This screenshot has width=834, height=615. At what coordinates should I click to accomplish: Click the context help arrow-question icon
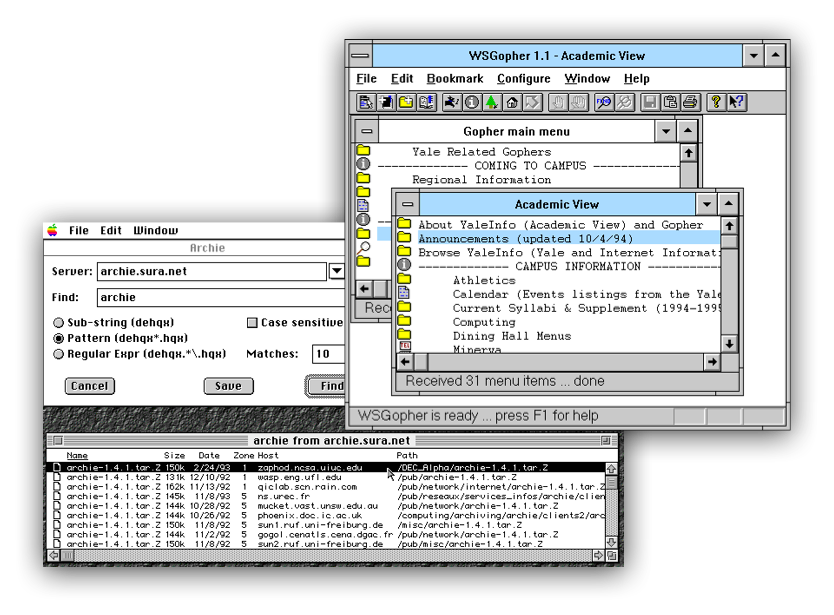point(736,102)
